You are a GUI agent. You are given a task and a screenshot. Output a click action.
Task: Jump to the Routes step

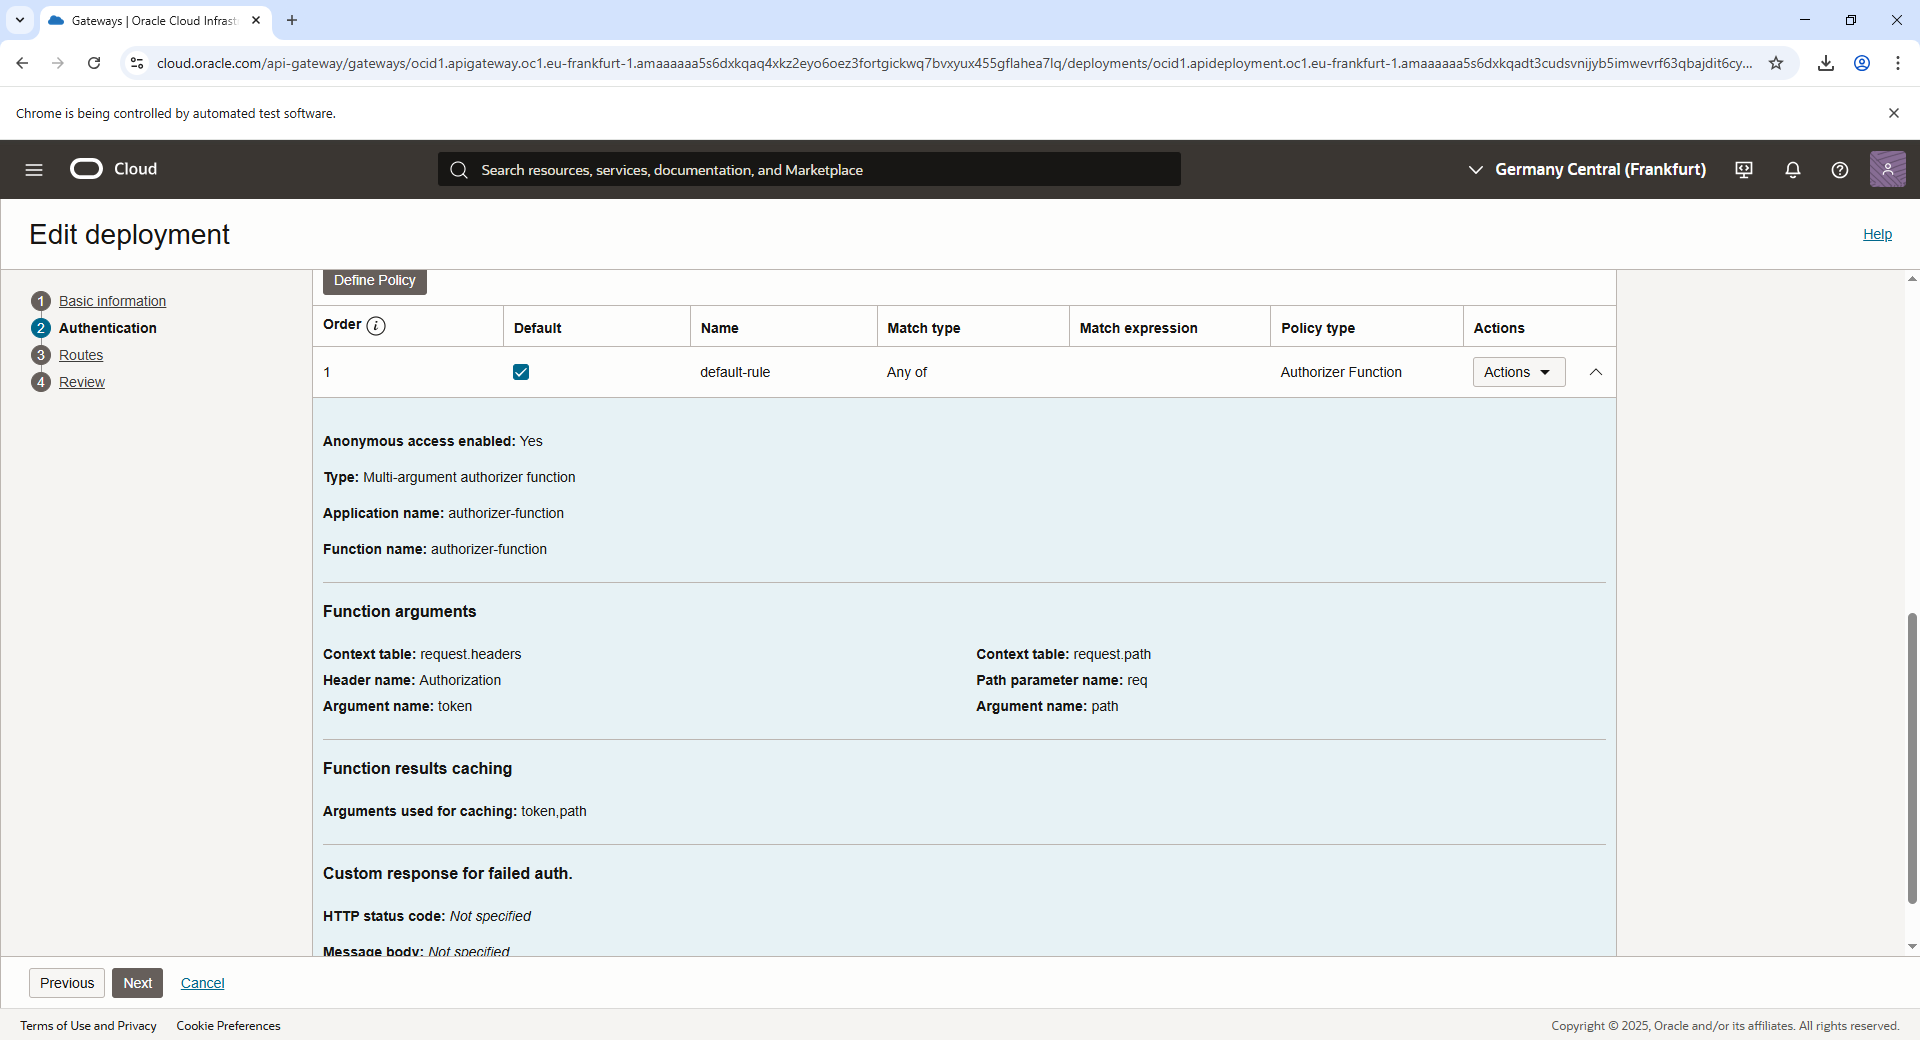click(81, 355)
